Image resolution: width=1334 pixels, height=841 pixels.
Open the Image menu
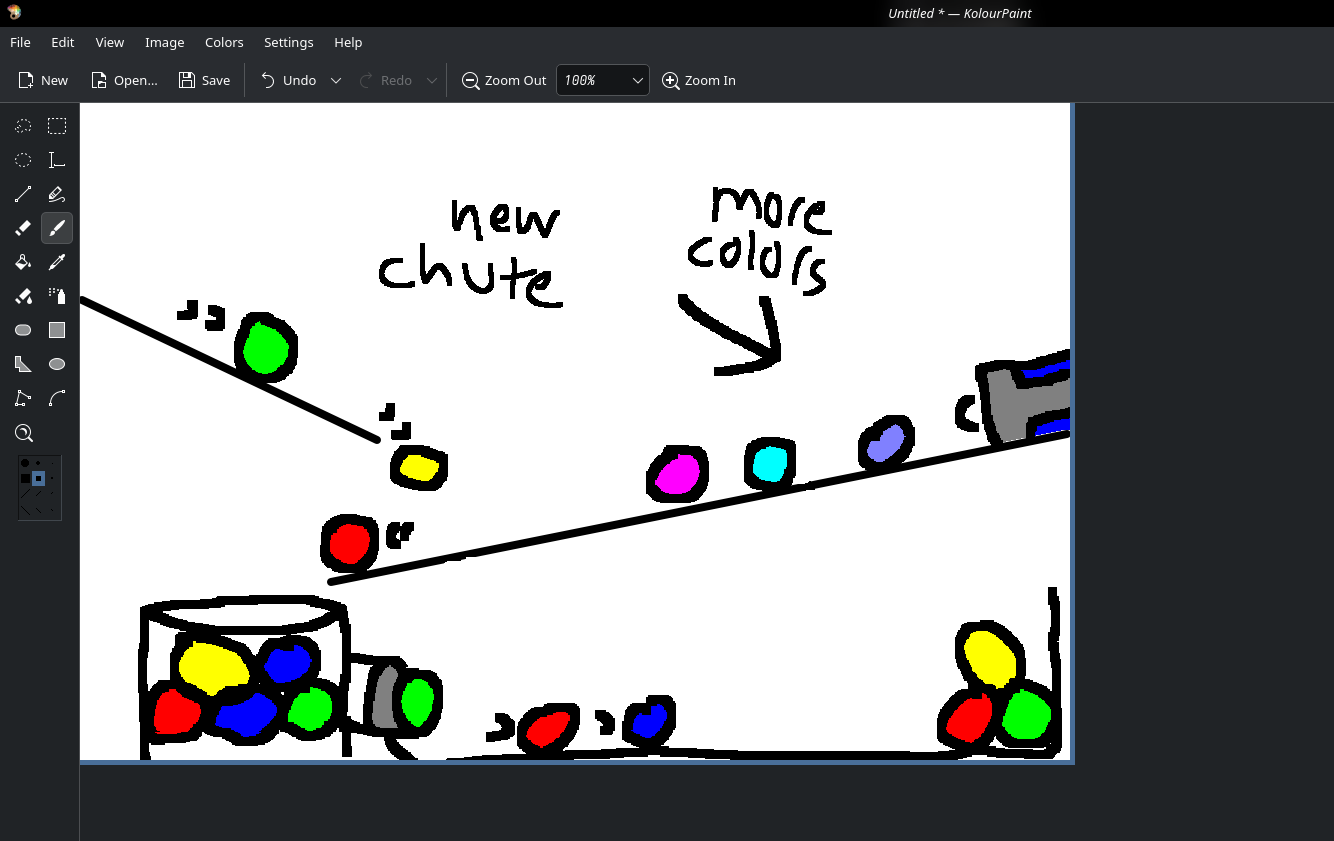click(164, 43)
